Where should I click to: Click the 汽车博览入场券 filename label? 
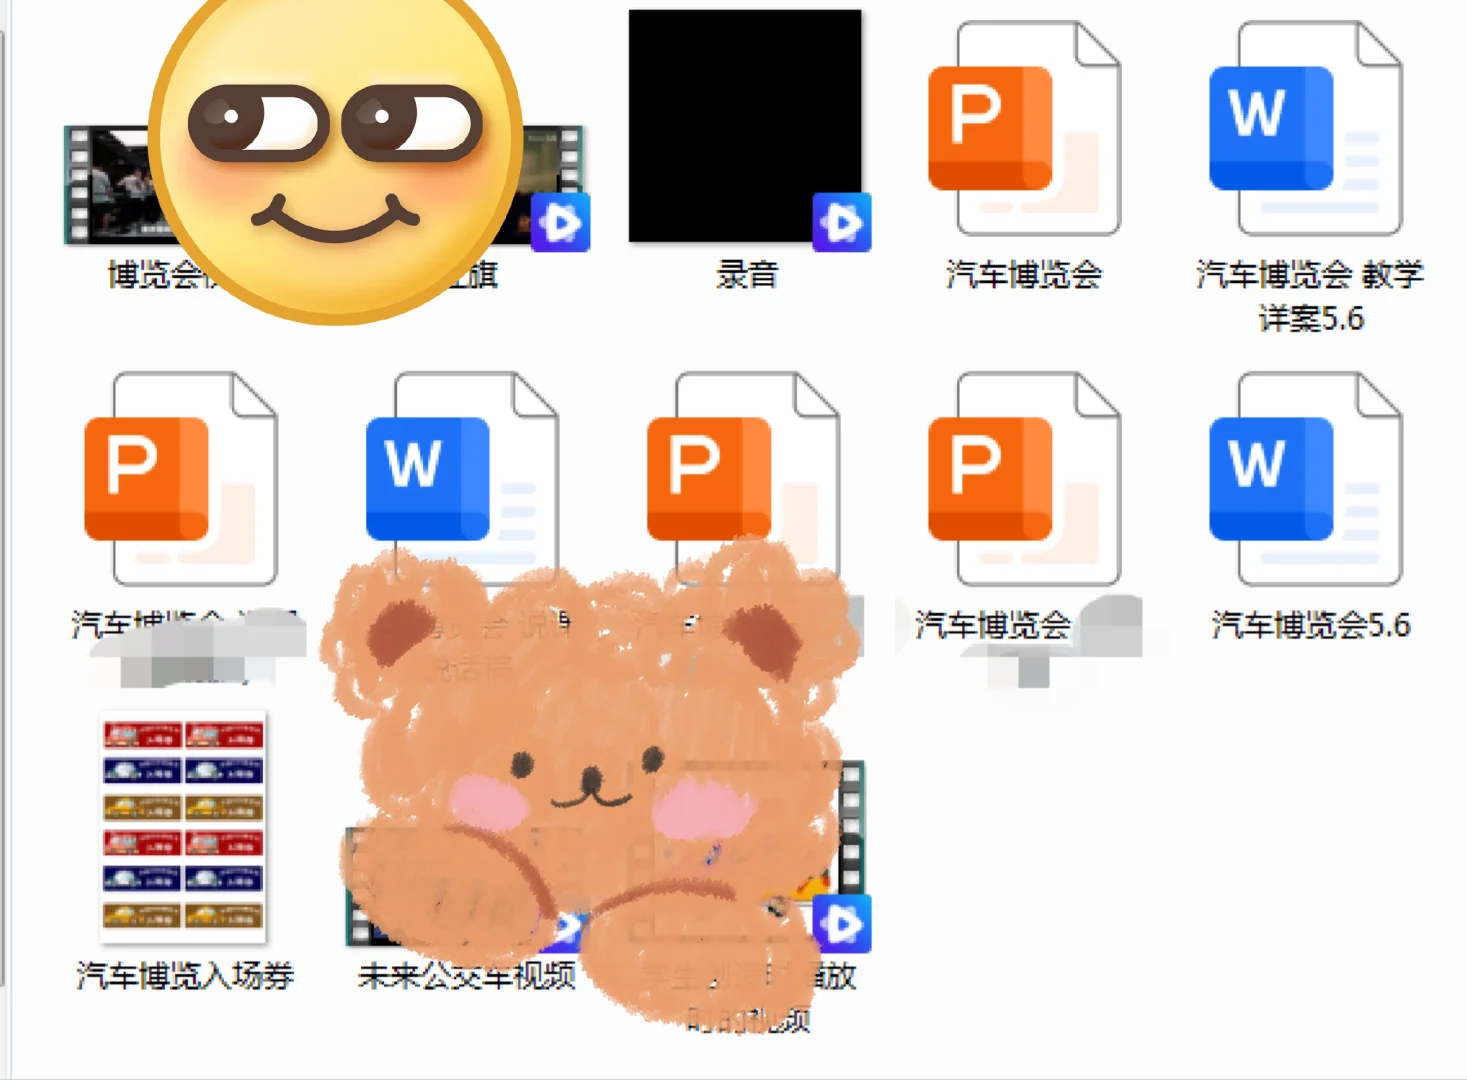(x=183, y=977)
